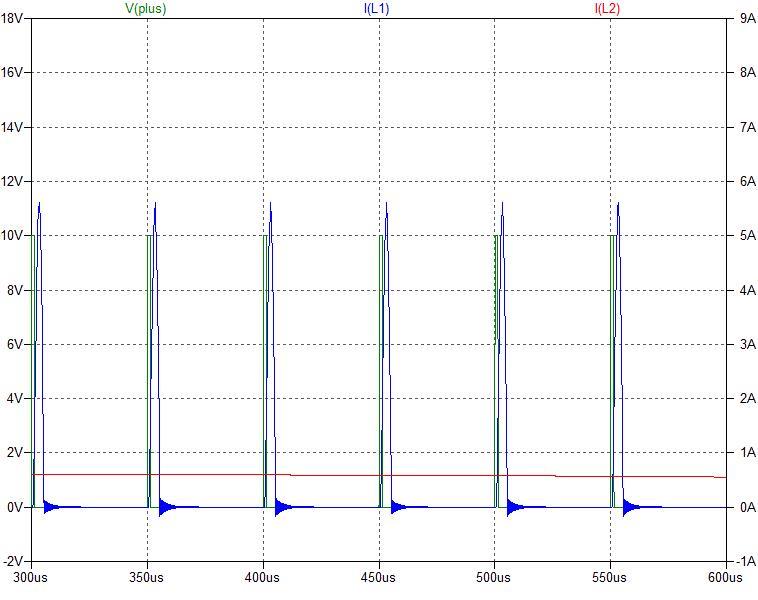Click the V(plus) trace label
Viewport: 758px width, 600px height.
pos(146,9)
